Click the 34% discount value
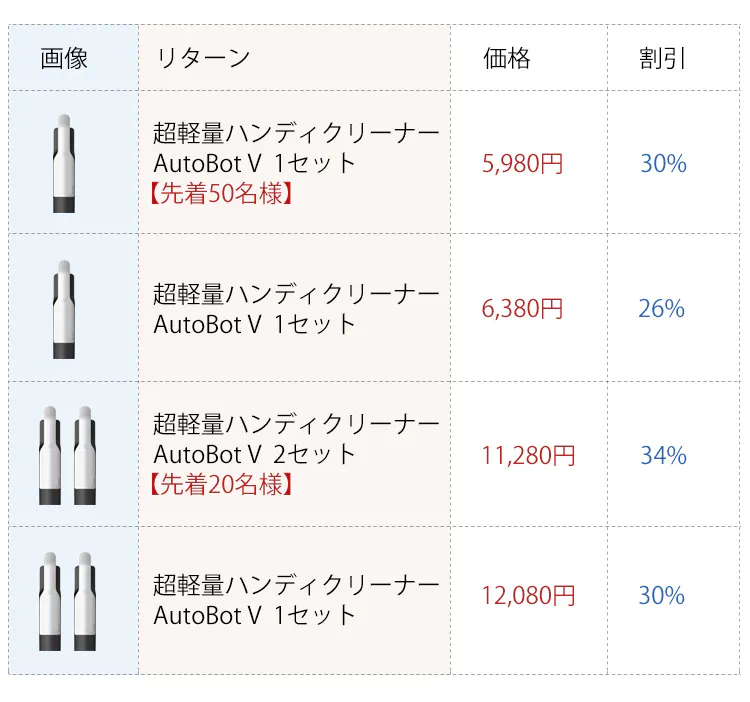The width and height of the screenshot is (750, 702). click(x=663, y=456)
